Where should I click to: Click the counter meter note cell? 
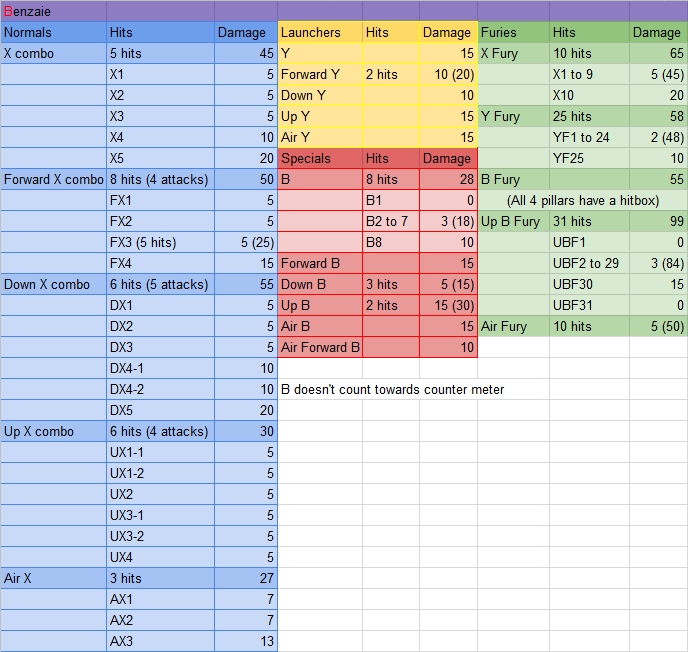pos(392,389)
